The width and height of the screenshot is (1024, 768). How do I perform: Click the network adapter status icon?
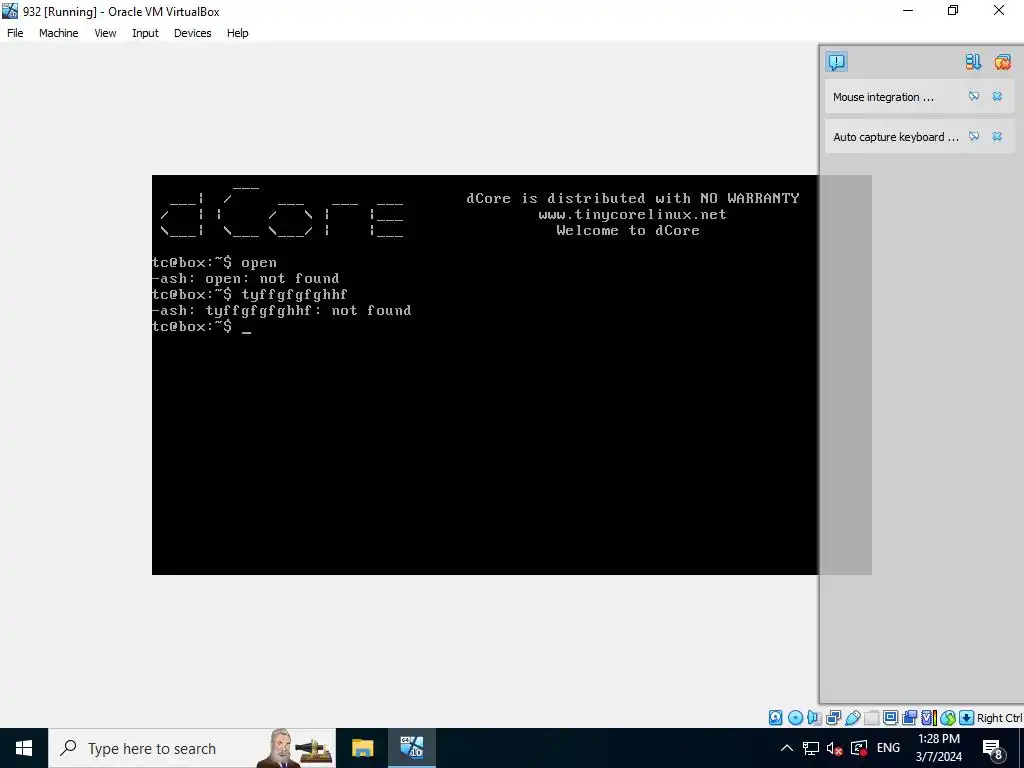[x=833, y=718]
